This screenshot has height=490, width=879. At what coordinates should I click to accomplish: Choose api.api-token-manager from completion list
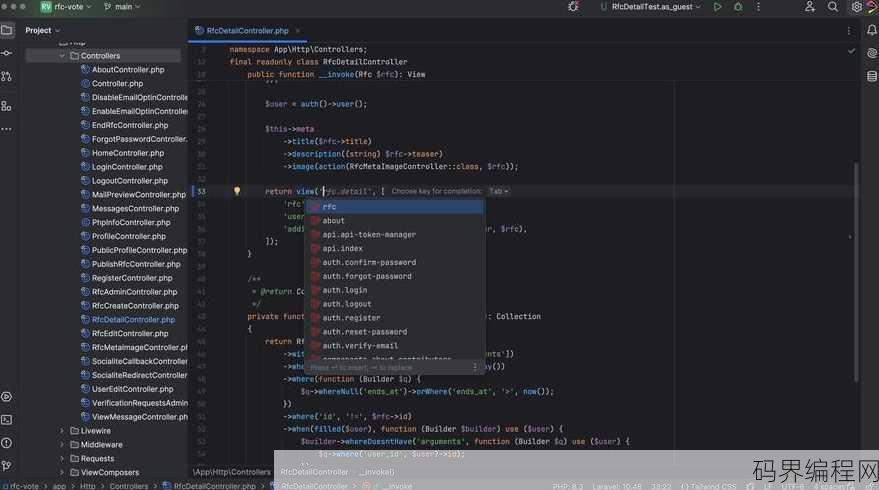[x=395, y=235]
